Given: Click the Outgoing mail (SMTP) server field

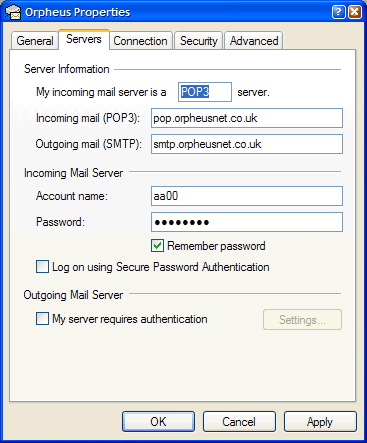Looking at the screenshot, I should coord(247,144).
